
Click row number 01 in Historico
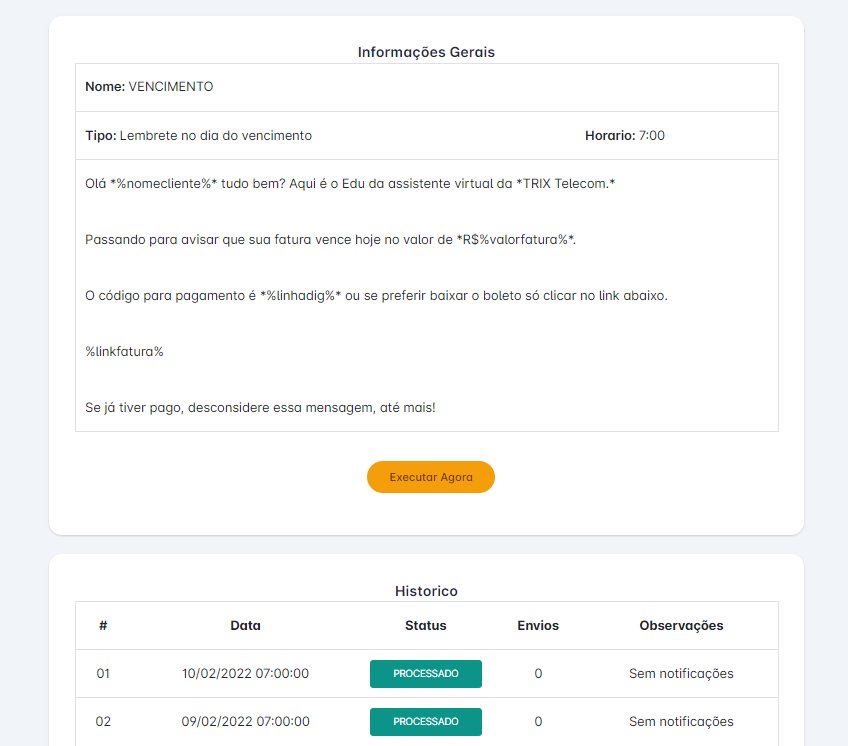click(x=103, y=674)
